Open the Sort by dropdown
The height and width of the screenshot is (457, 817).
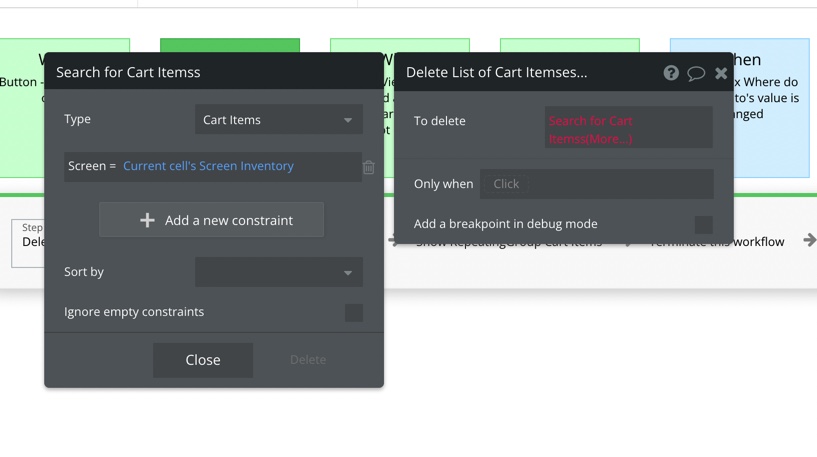pos(279,271)
